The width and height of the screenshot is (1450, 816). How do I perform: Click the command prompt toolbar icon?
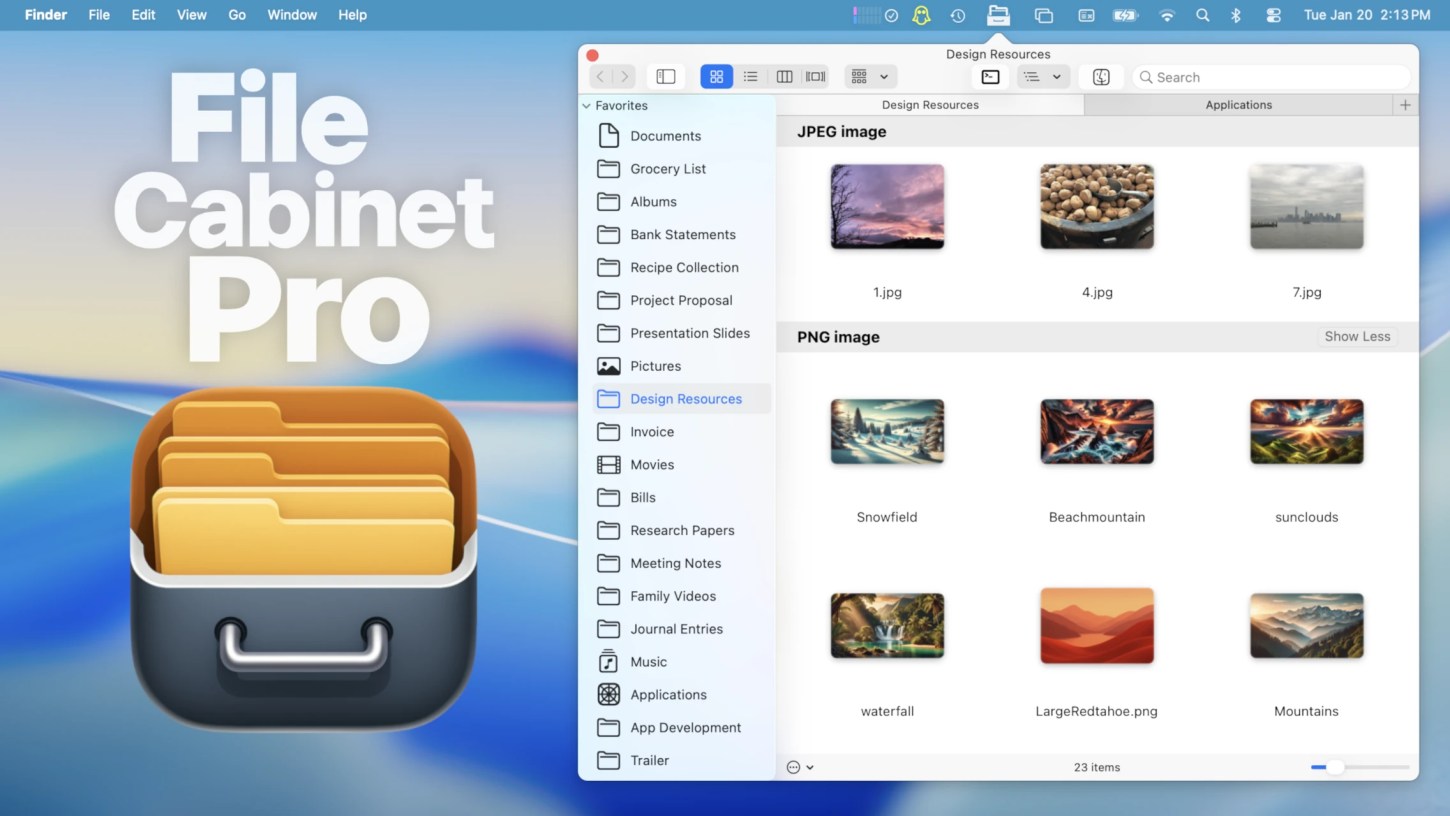[989, 76]
